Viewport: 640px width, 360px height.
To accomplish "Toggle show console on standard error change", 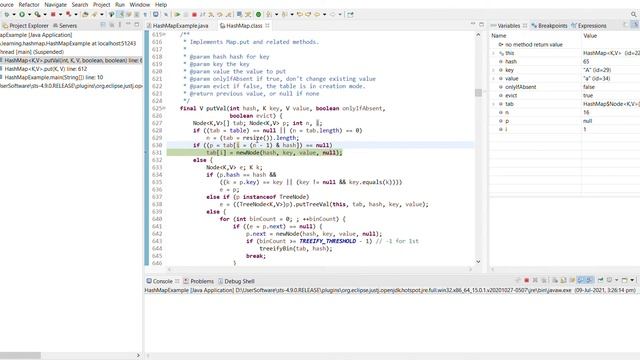I will (589, 280).
